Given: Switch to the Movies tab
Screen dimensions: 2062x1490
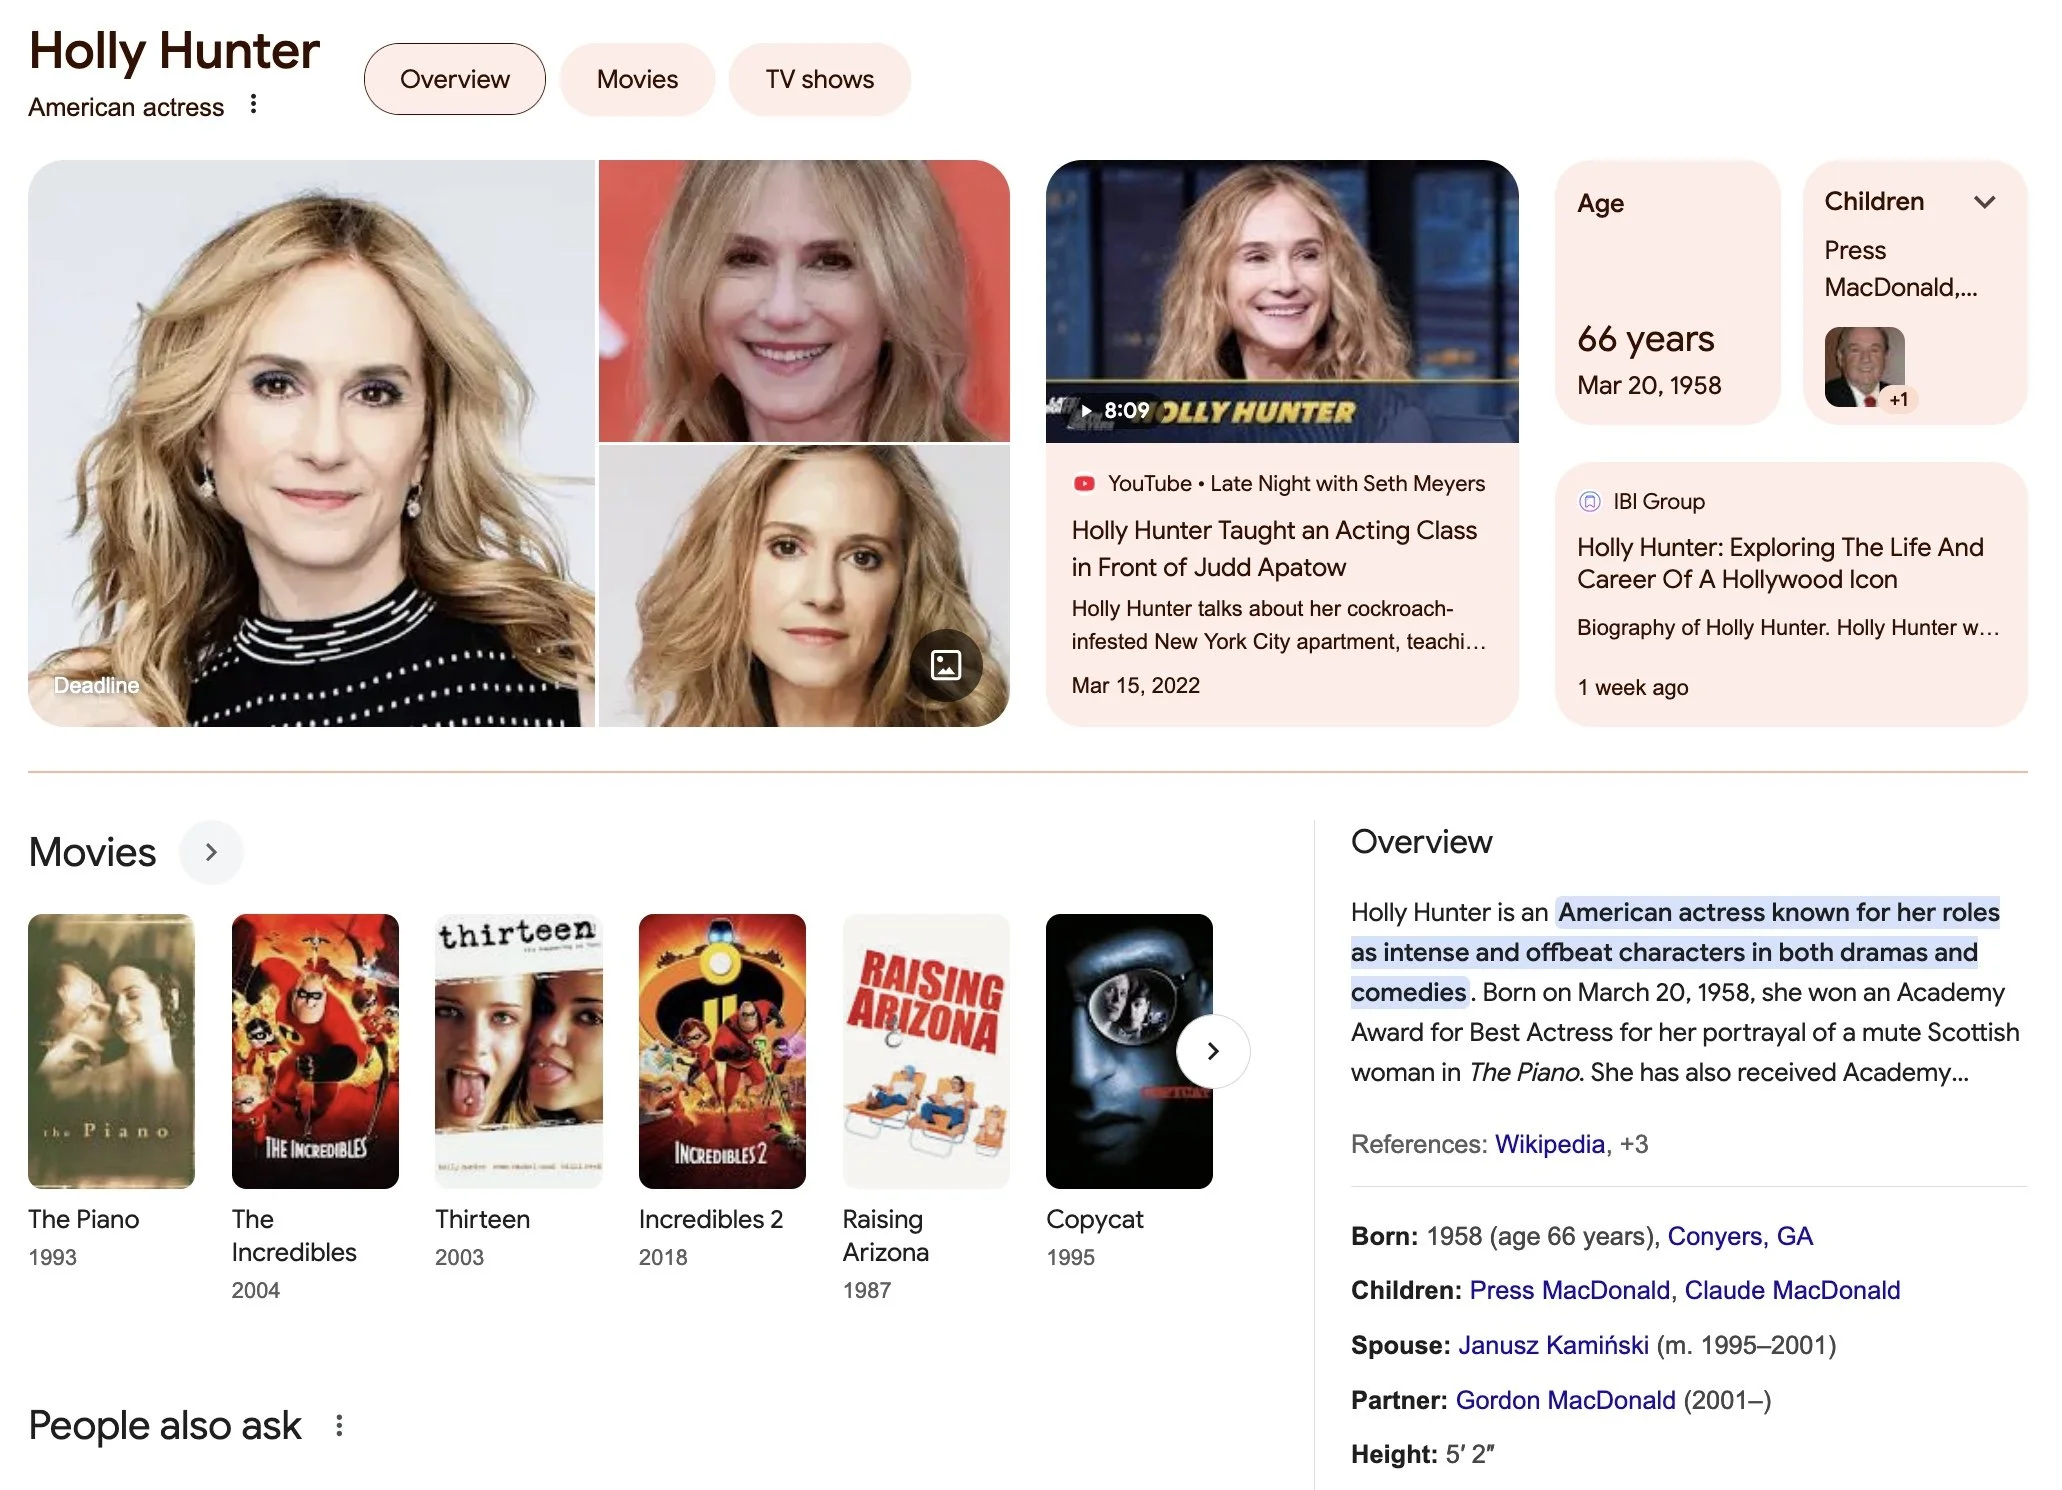Looking at the screenshot, I should 637,79.
